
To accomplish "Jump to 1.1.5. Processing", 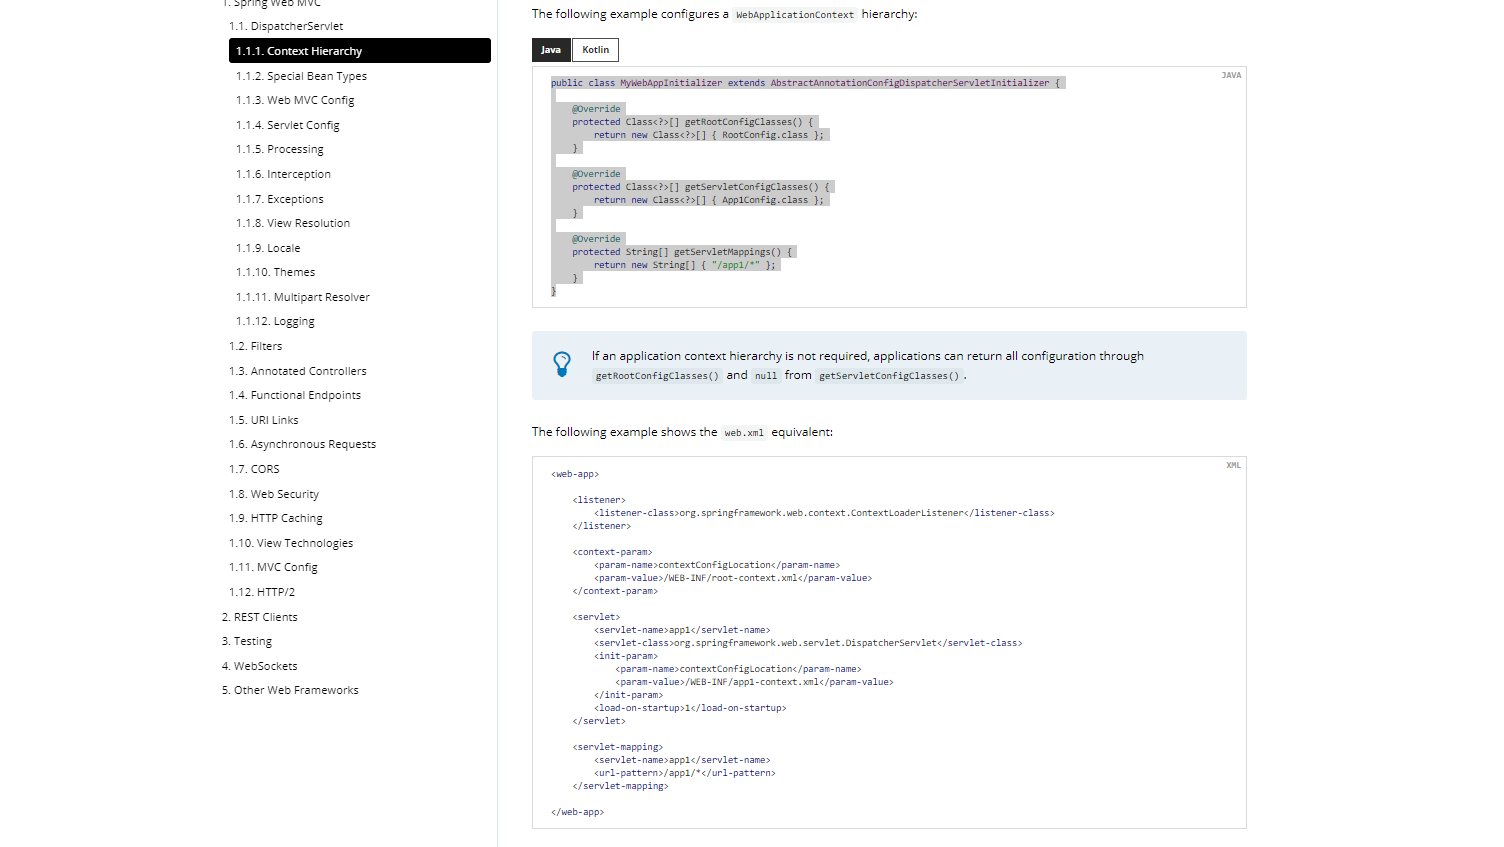I will [280, 149].
